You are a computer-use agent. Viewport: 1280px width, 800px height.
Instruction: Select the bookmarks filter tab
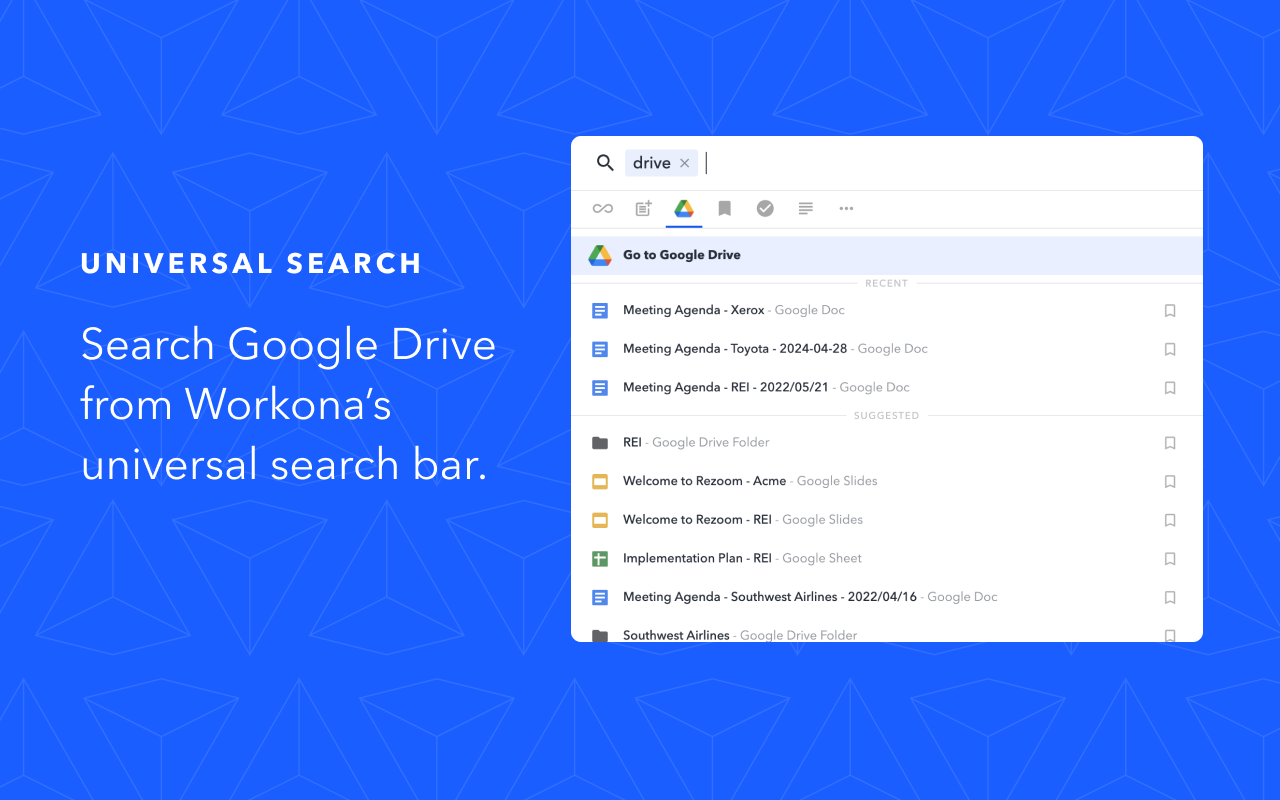point(725,208)
